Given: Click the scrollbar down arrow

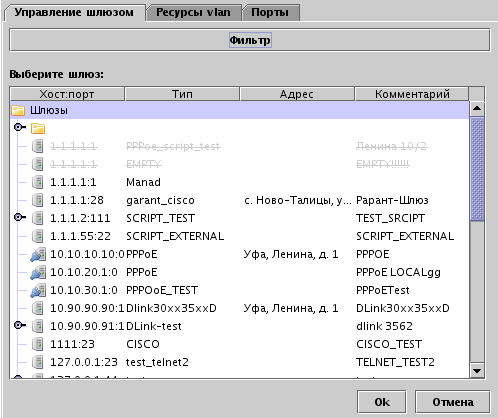Looking at the screenshot, I should 477,371.
